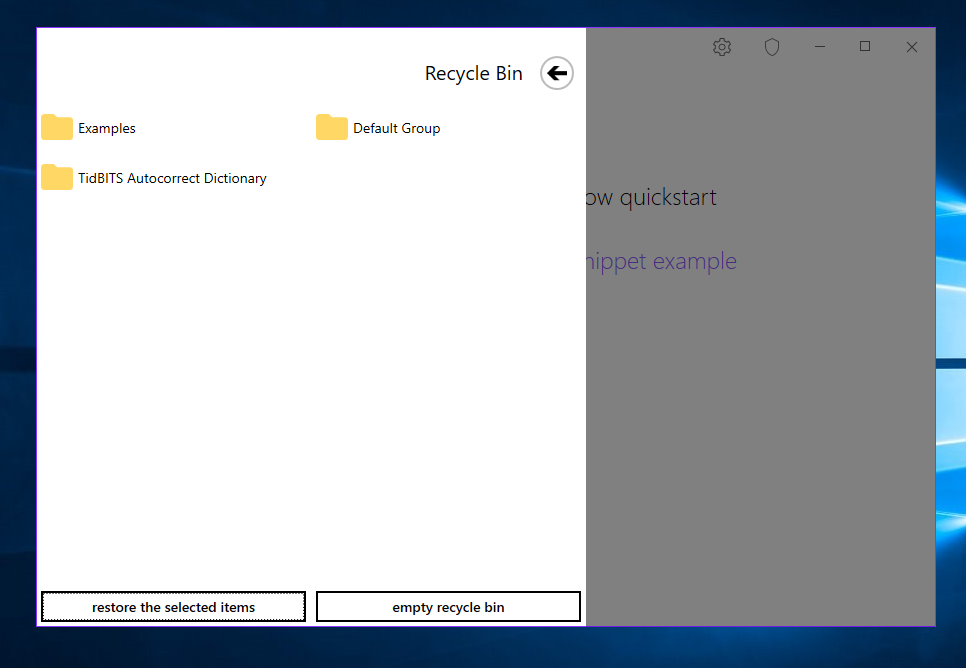
Task: Select the Default Group folder icon
Action: point(331,128)
